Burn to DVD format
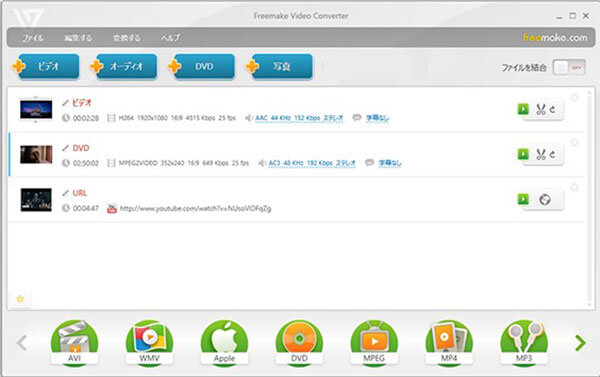 299,343
